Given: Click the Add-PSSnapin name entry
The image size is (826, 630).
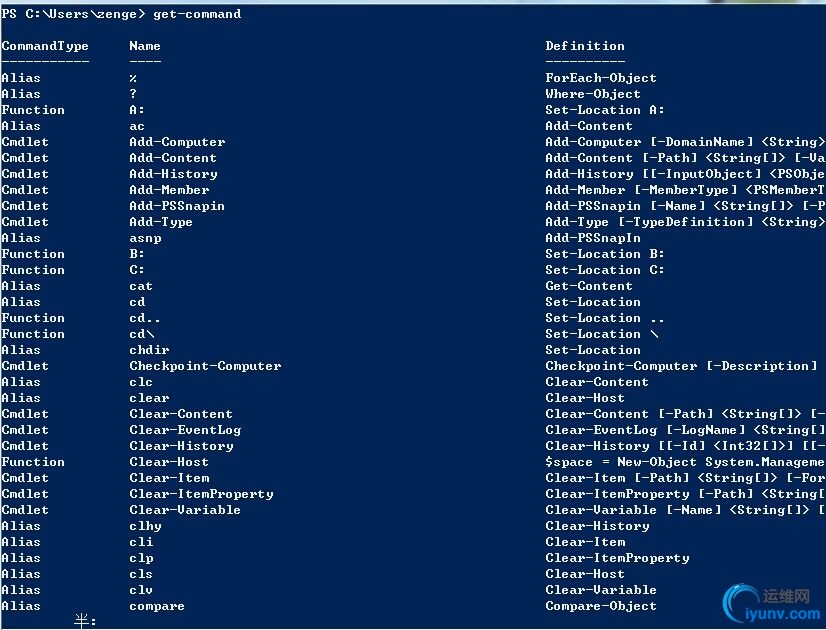Looking at the screenshot, I should (x=177, y=206).
